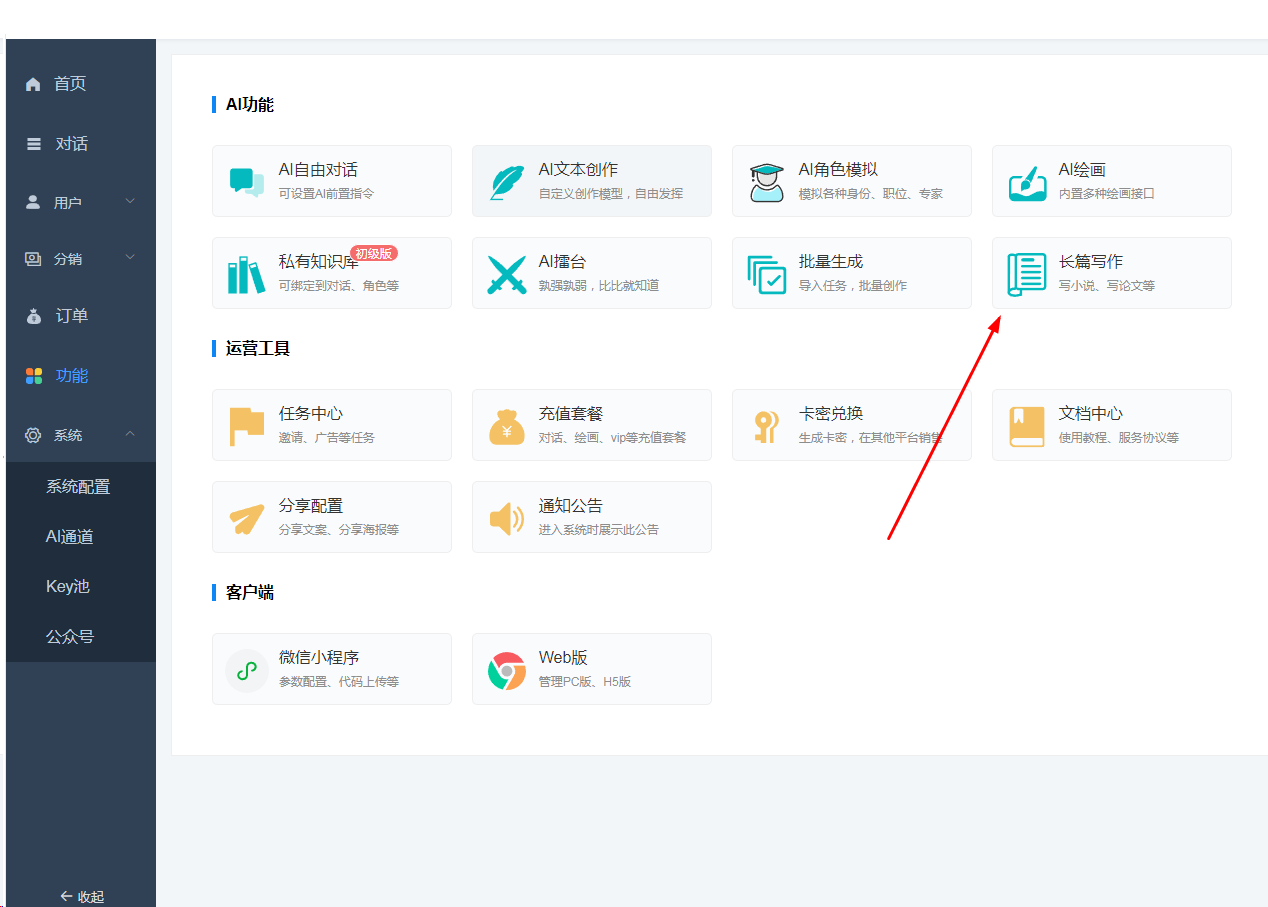Expand the 分销 menu chevron
Screen dimensions: 1268x907
pyautogui.click(x=130, y=258)
